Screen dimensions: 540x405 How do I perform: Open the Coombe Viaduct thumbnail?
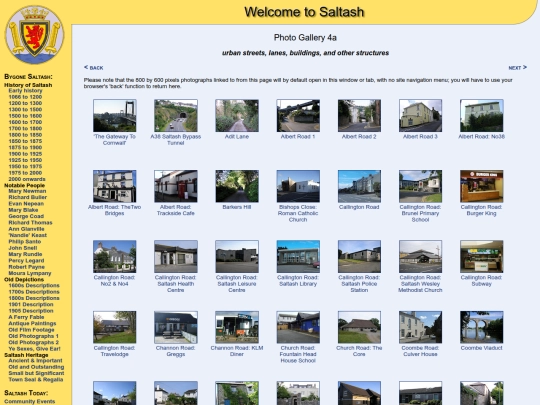pos(481,327)
